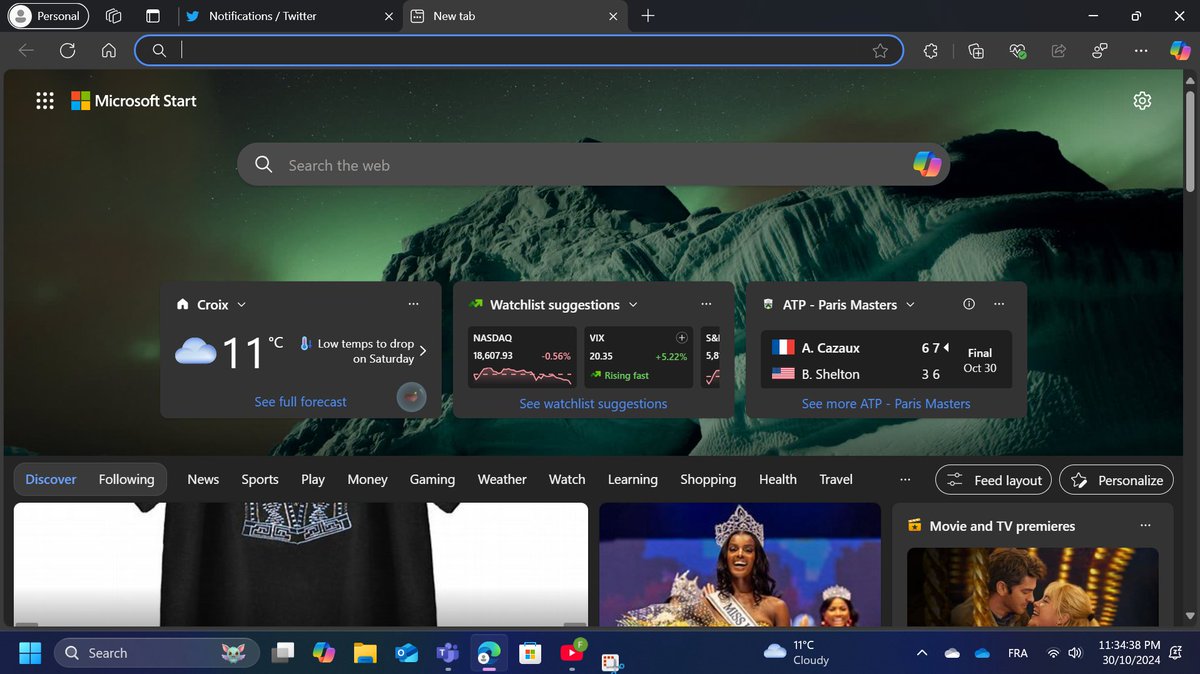Open the Collections toolbar icon
1200x674 pixels.
tap(977, 51)
